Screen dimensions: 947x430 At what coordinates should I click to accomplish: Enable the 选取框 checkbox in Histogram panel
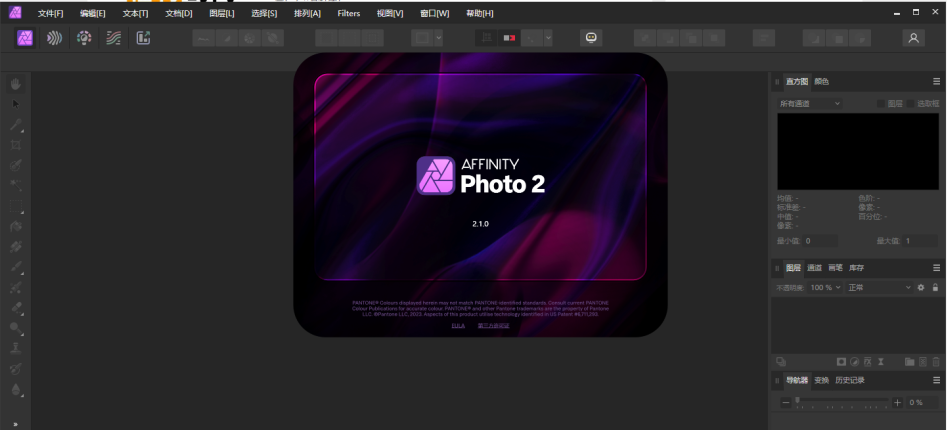[x=910, y=104]
